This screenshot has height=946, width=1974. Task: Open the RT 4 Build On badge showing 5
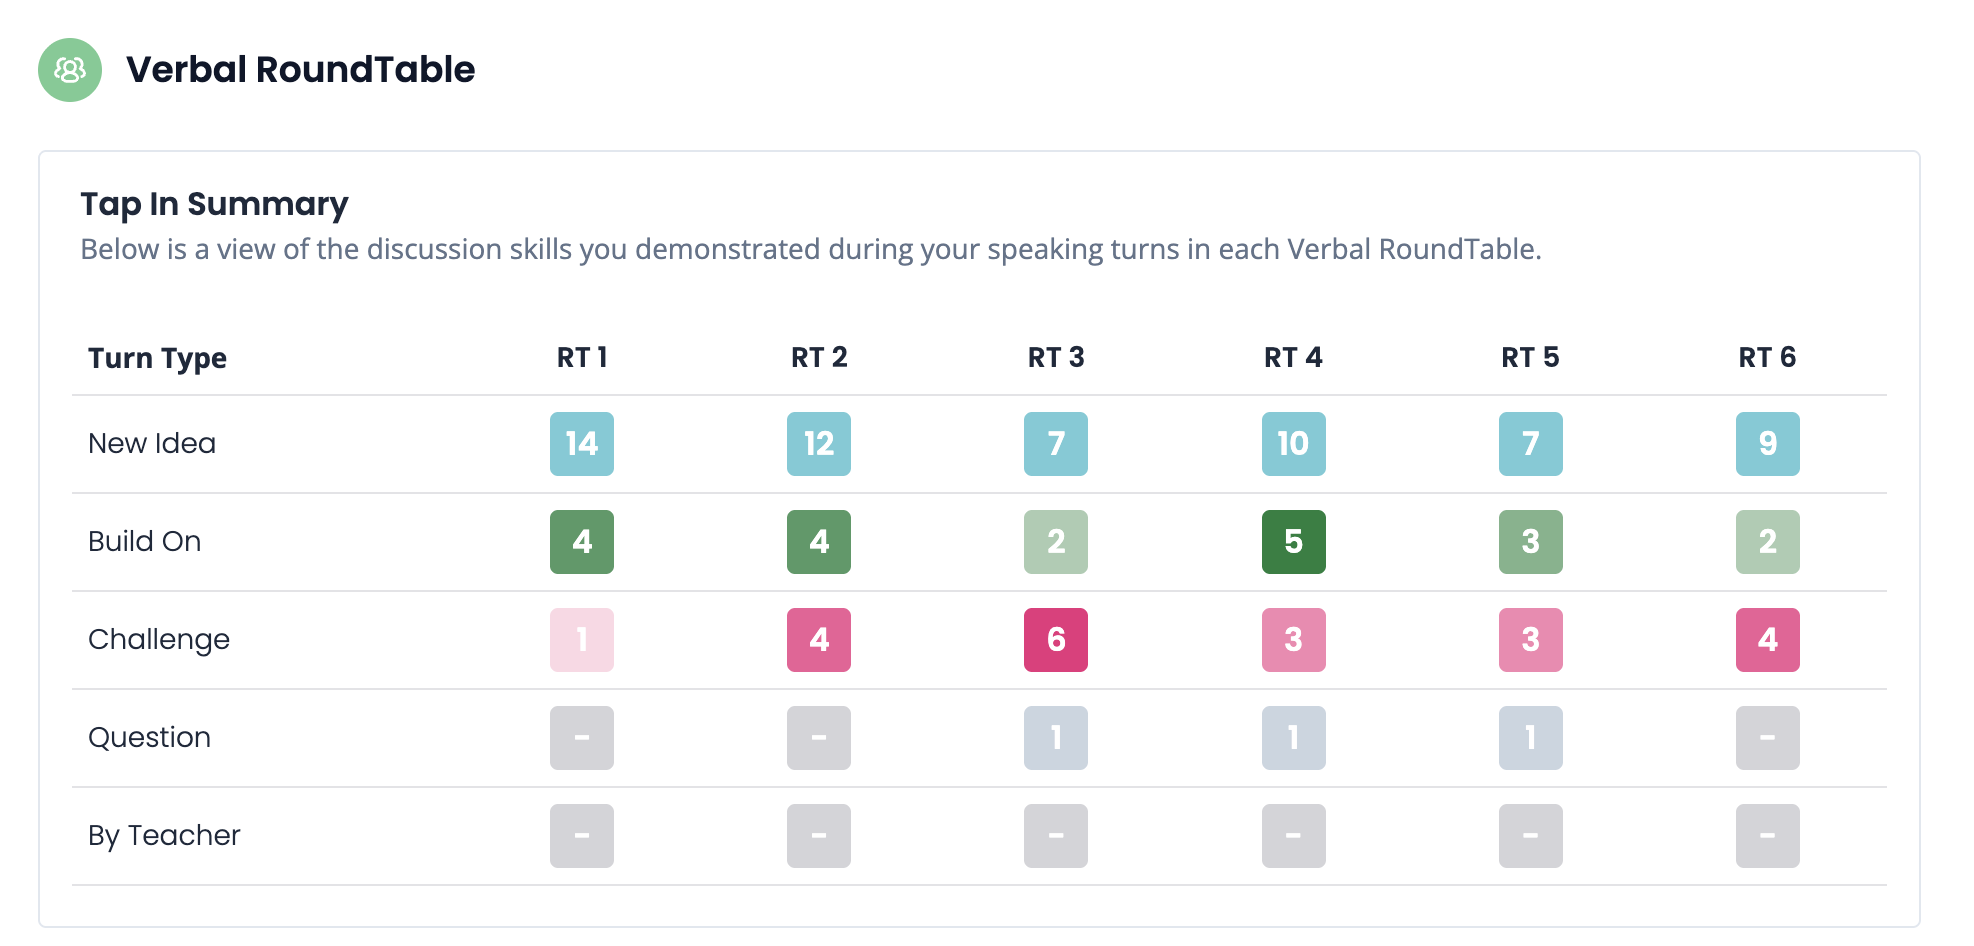point(1293,542)
